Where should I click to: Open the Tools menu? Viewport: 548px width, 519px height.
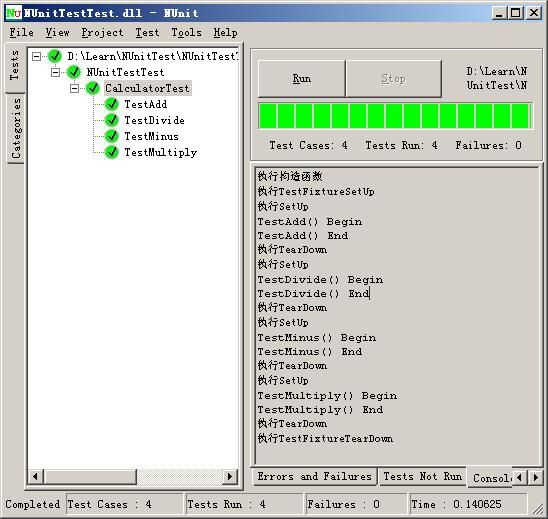[186, 33]
